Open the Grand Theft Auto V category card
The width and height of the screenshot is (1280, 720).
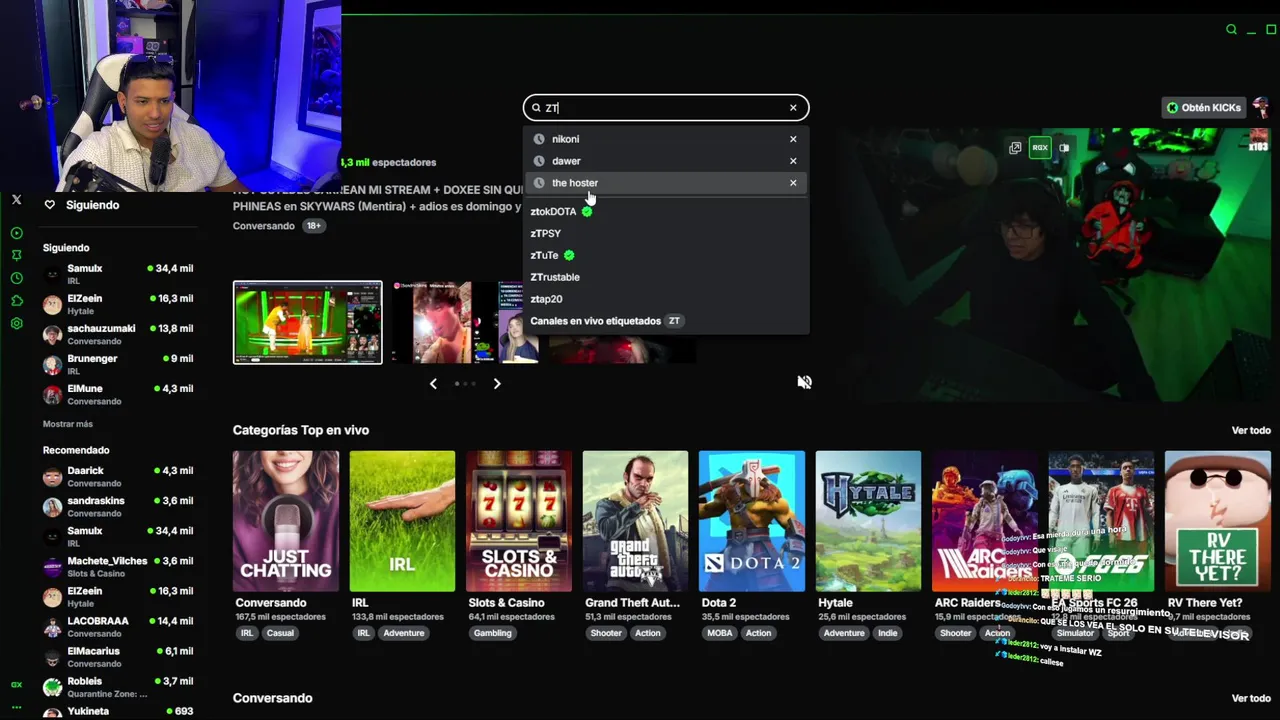click(x=635, y=521)
